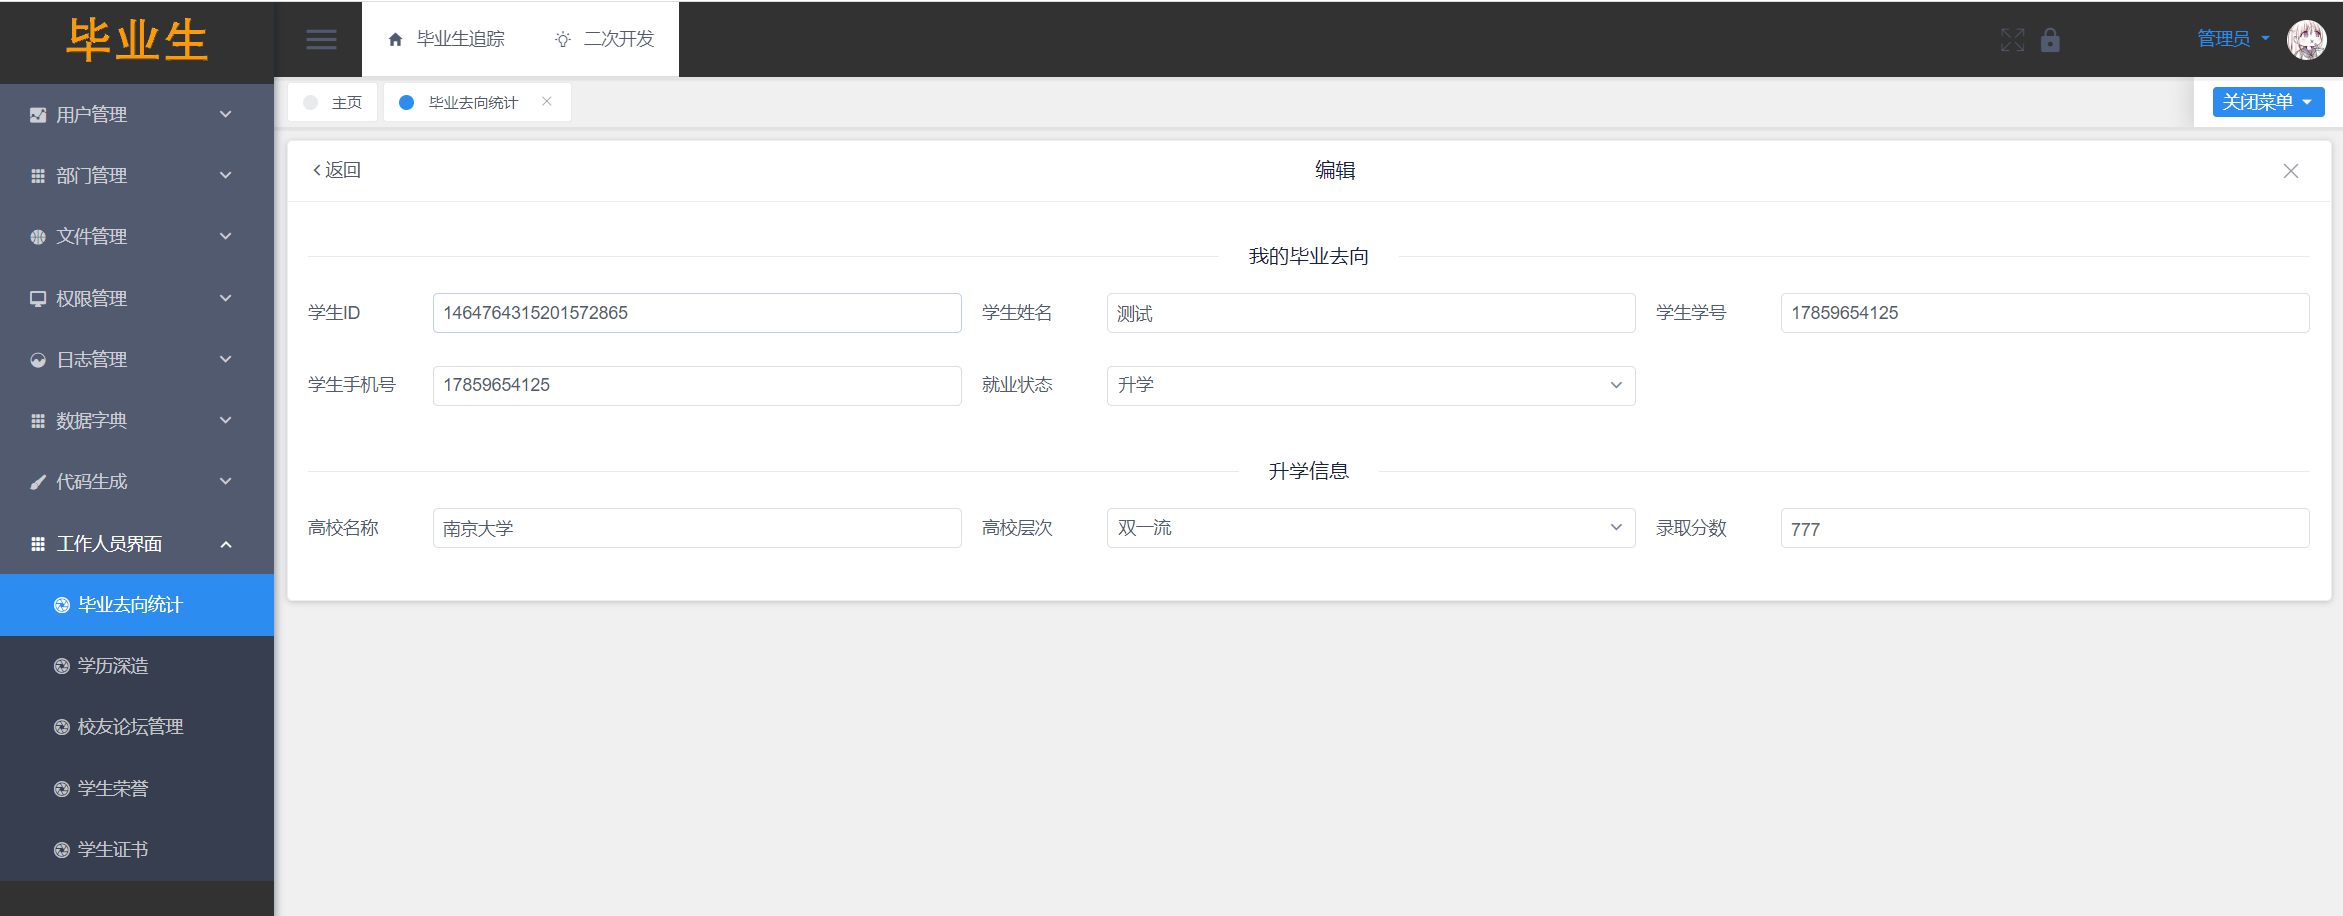Click the icon beside 学历深造
Screen dimensions: 2343x916
click(x=62, y=666)
